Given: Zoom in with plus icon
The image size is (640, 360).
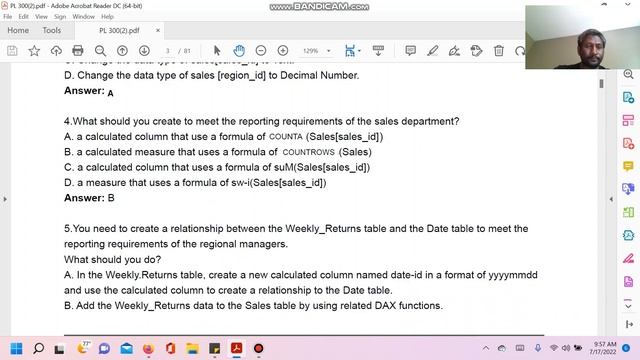Looking at the screenshot, I should point(283,51).
